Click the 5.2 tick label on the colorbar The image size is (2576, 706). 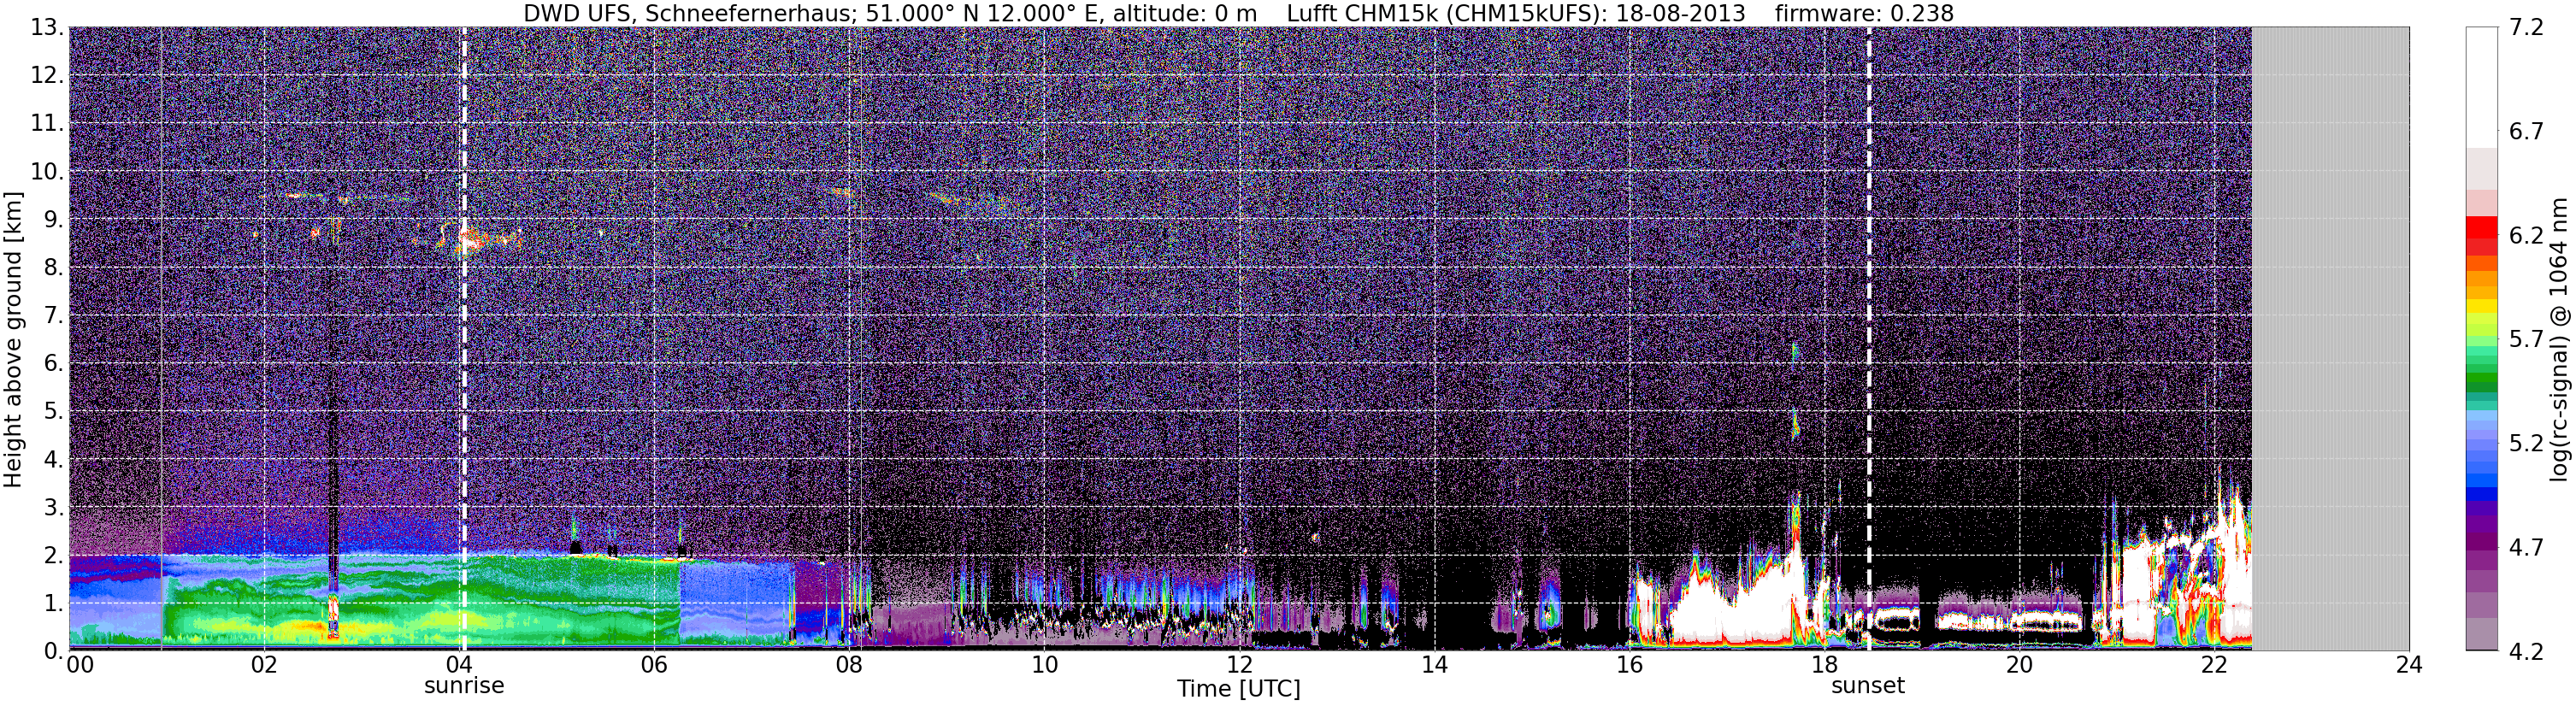click(x=2526, y=444)
